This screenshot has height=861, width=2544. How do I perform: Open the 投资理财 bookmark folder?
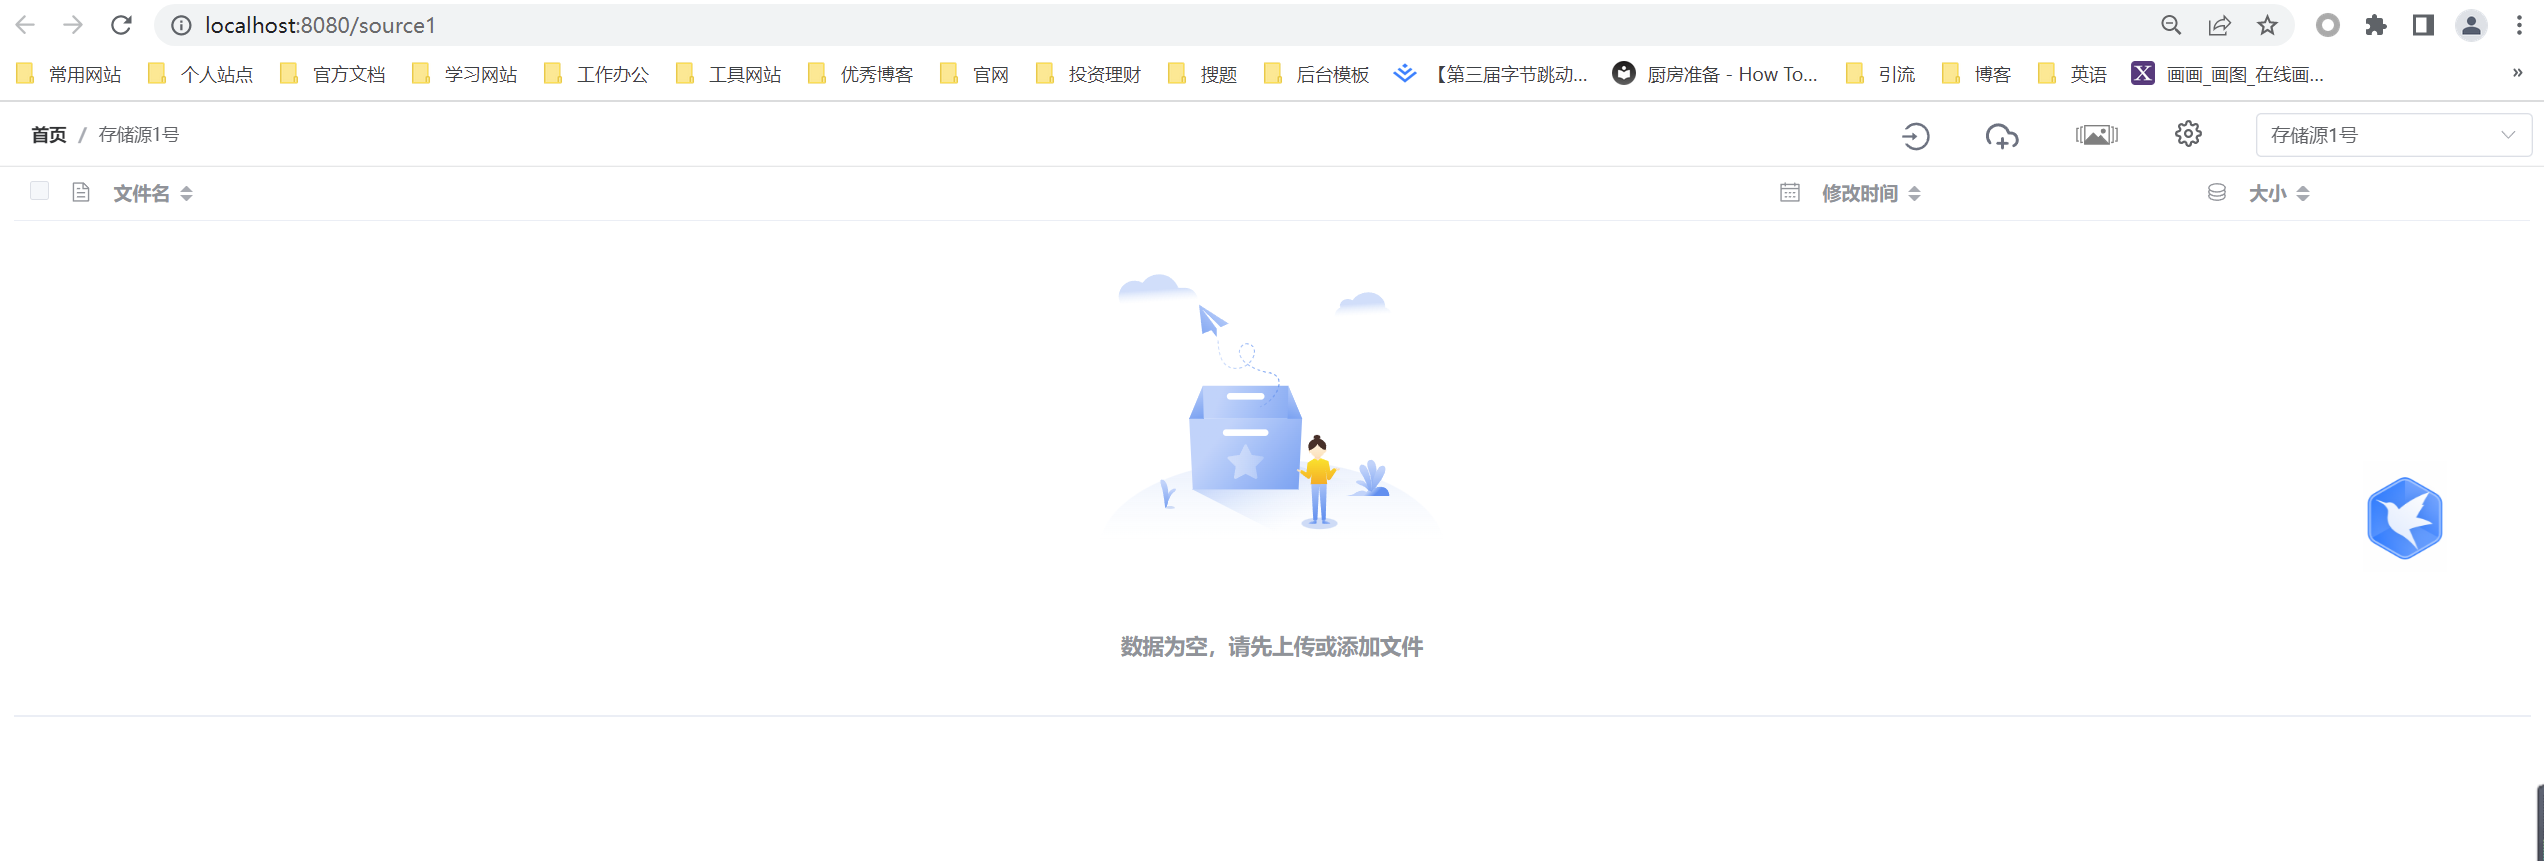click(x=1089, y=74)
